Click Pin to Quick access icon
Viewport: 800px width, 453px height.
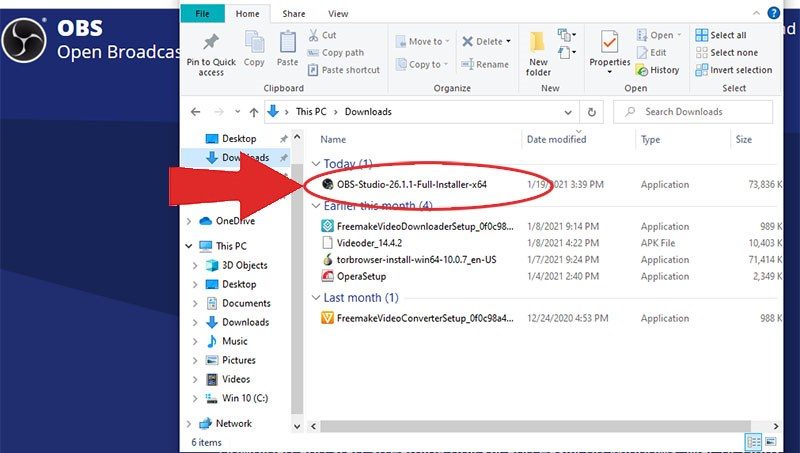[x=211, y=42]
